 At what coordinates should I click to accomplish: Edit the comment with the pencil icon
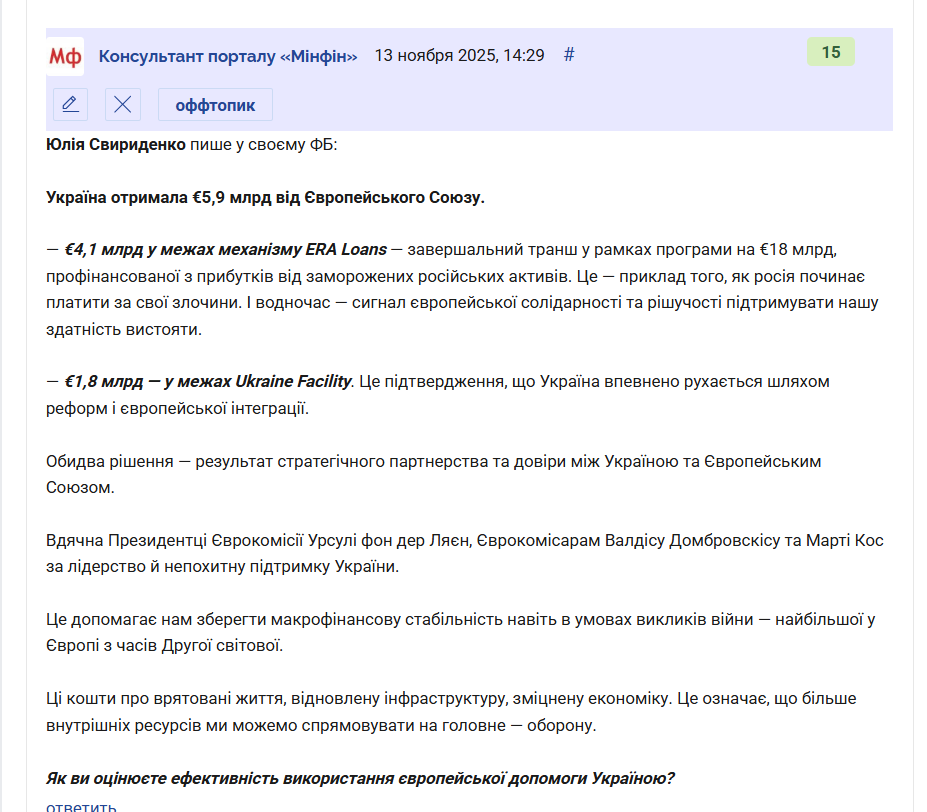[70, 105]
